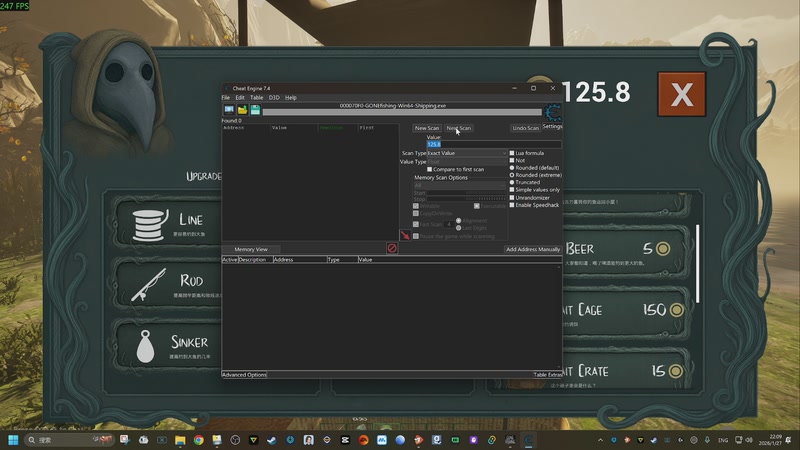Click the microphone icon in the system tray
The width and height of the screenshot is (800, 450).
(707, 440)
